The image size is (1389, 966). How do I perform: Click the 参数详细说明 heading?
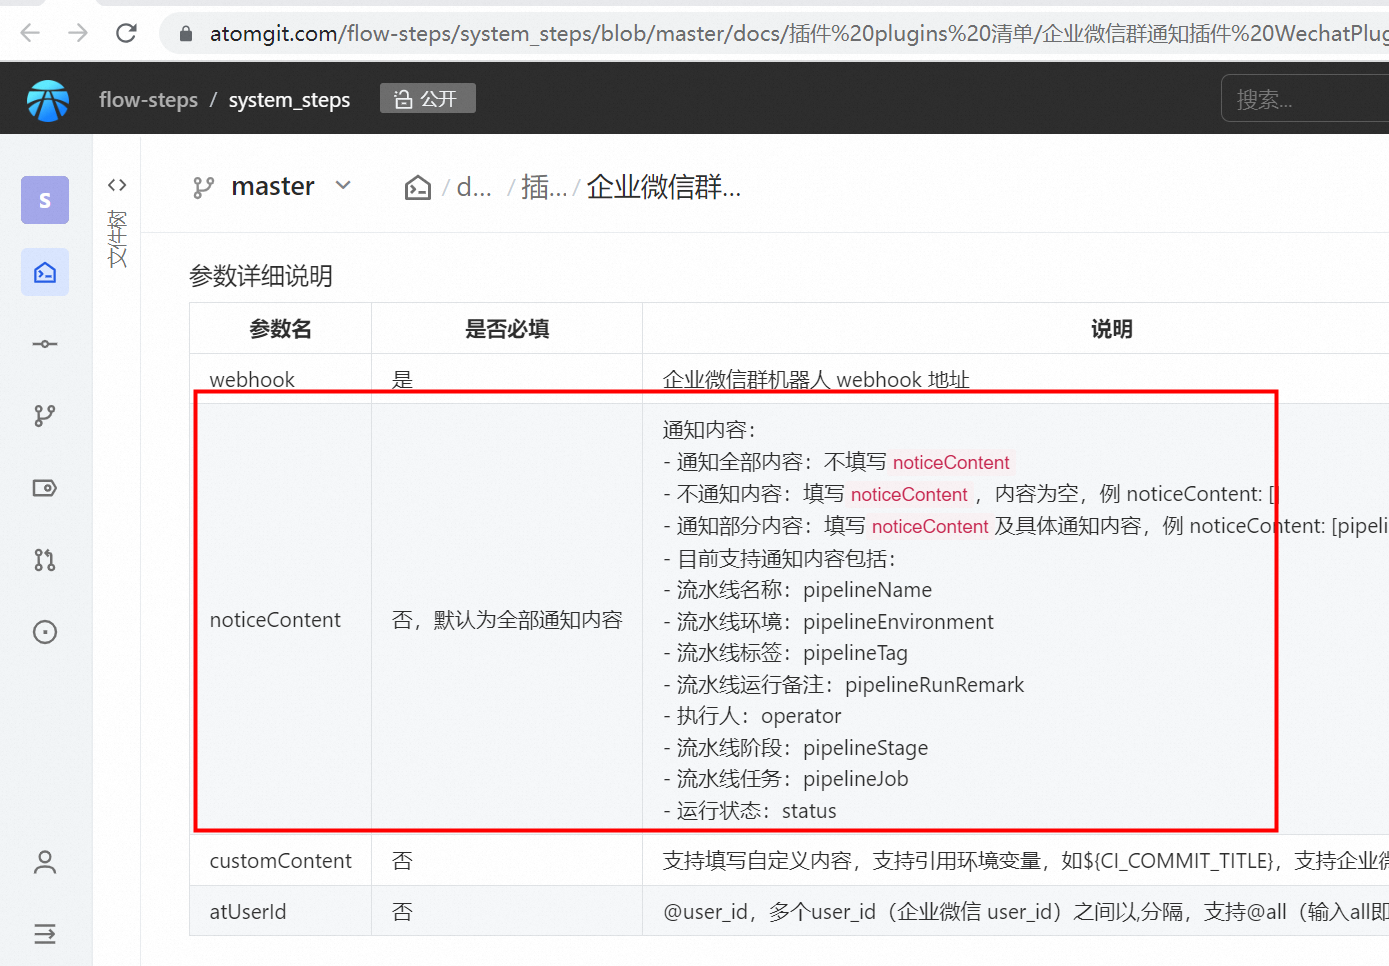tap(261, 276)
